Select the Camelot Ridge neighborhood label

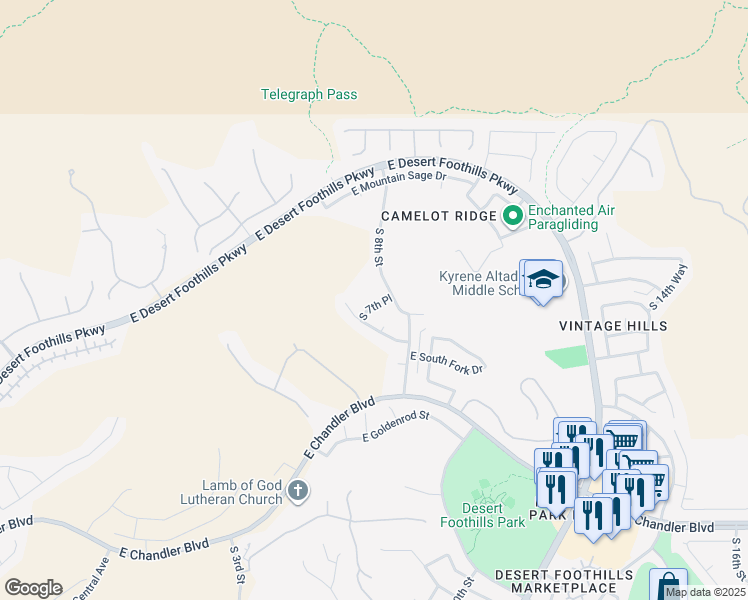pos(439,216)
